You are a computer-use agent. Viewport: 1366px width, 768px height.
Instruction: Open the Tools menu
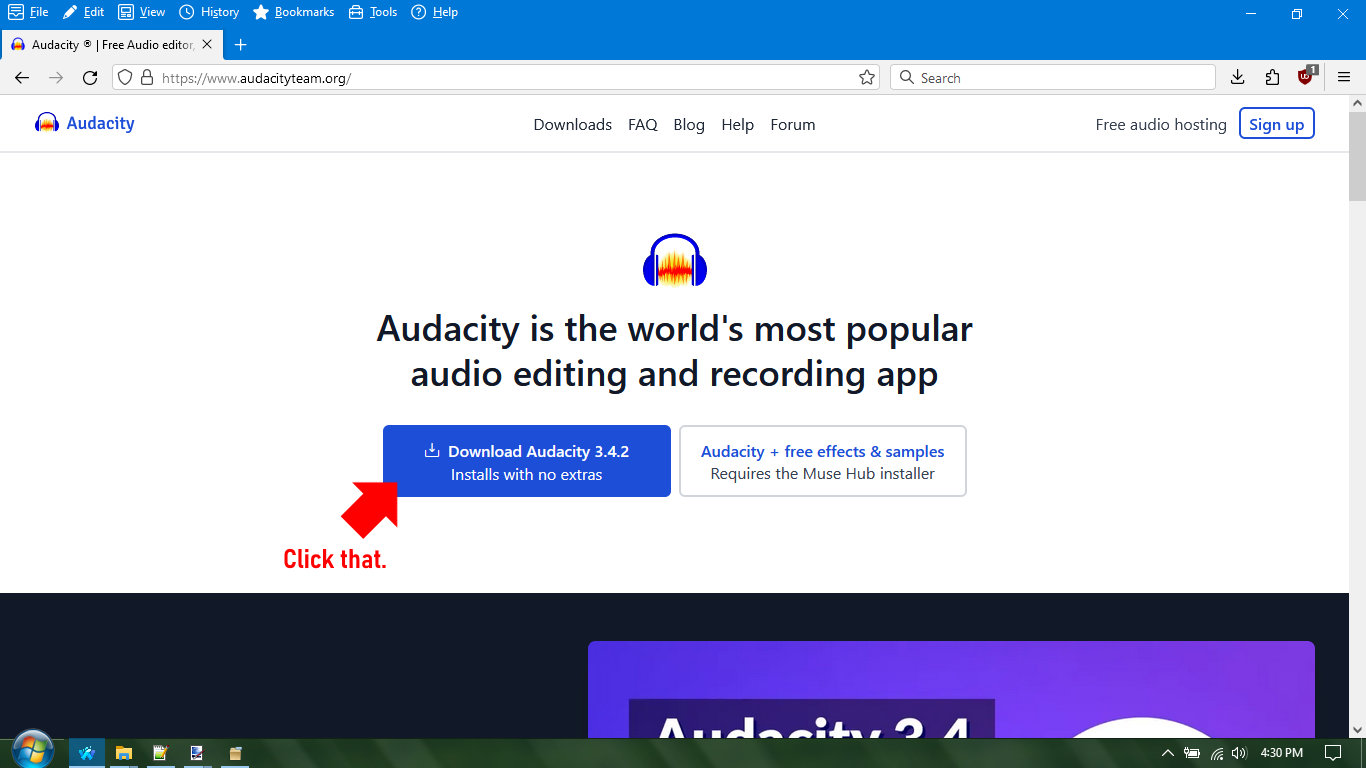tap(373, 12)
